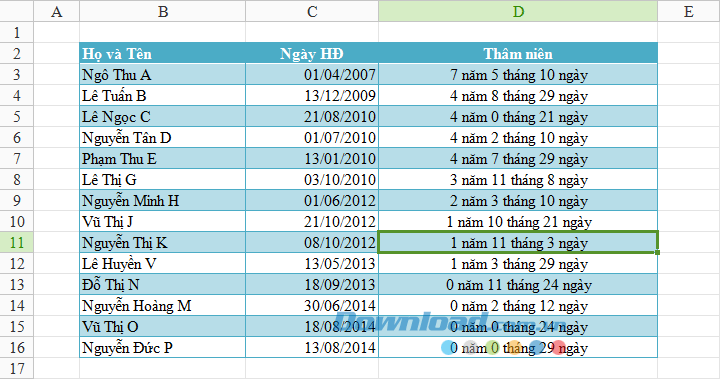Select row 14 header
Screen dimensions: 720x379
coord(17,305)
